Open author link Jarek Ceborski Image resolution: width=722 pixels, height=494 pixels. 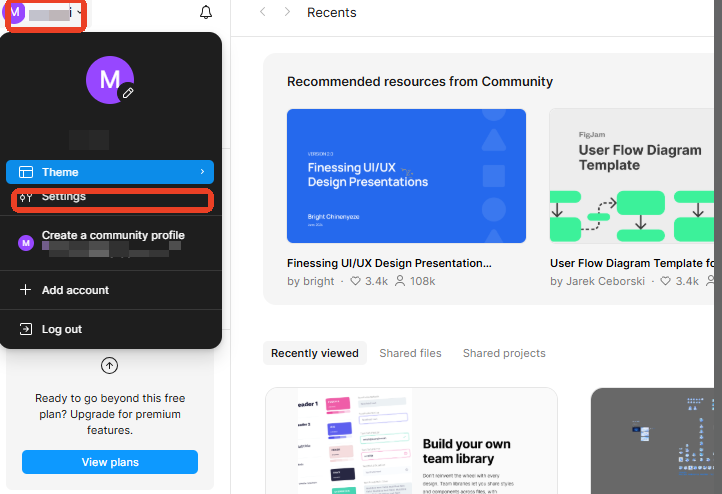coord(605,281)
